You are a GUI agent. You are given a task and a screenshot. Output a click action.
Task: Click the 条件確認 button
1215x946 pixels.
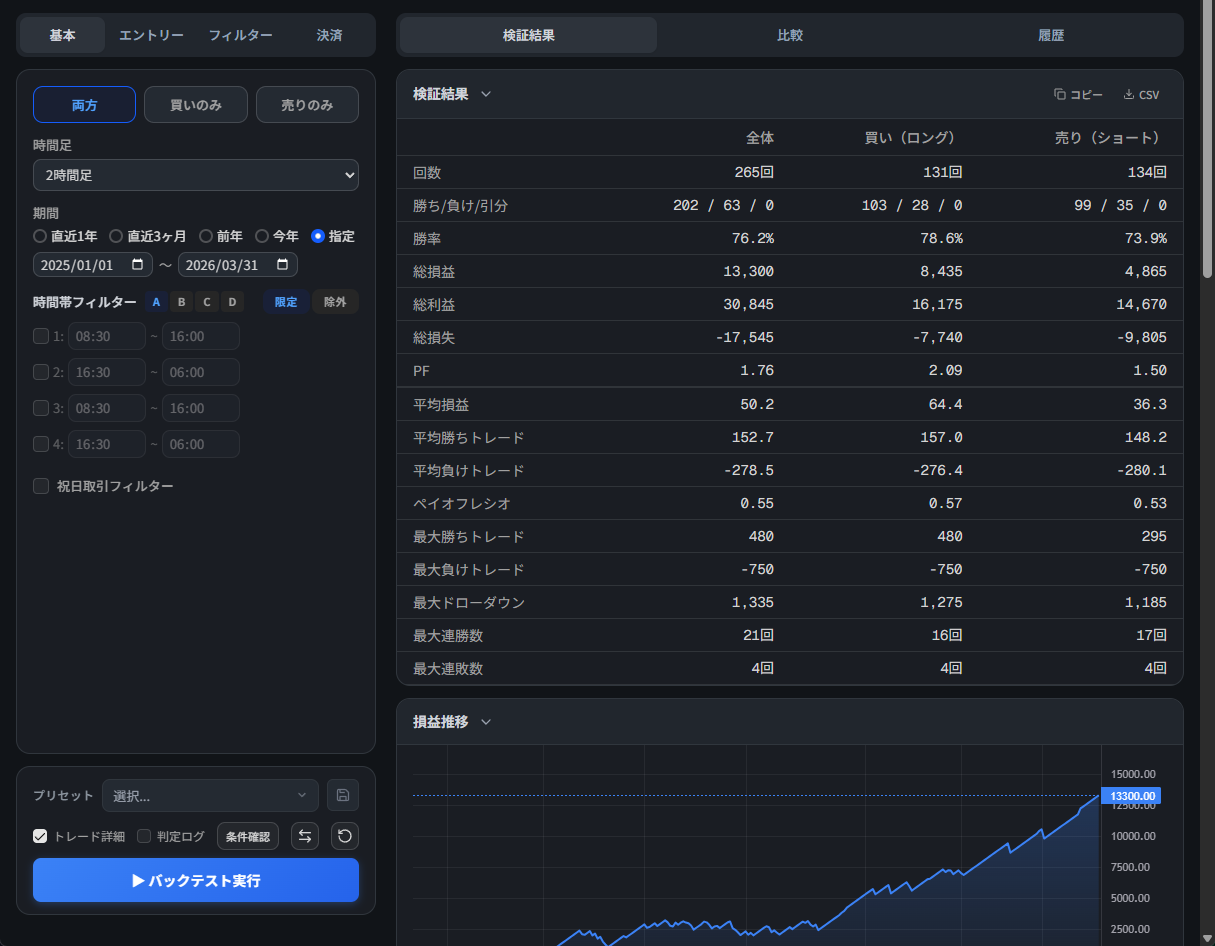coord(248,836)
